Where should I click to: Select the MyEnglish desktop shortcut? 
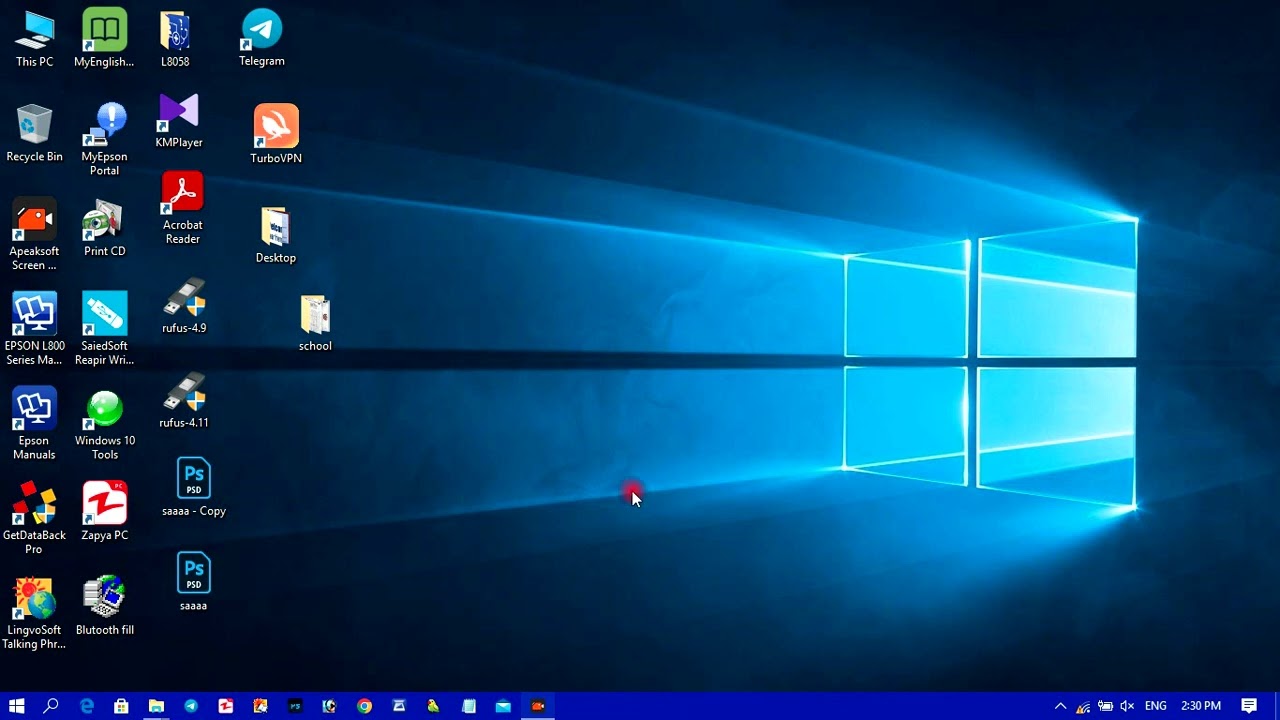point(104,39)
